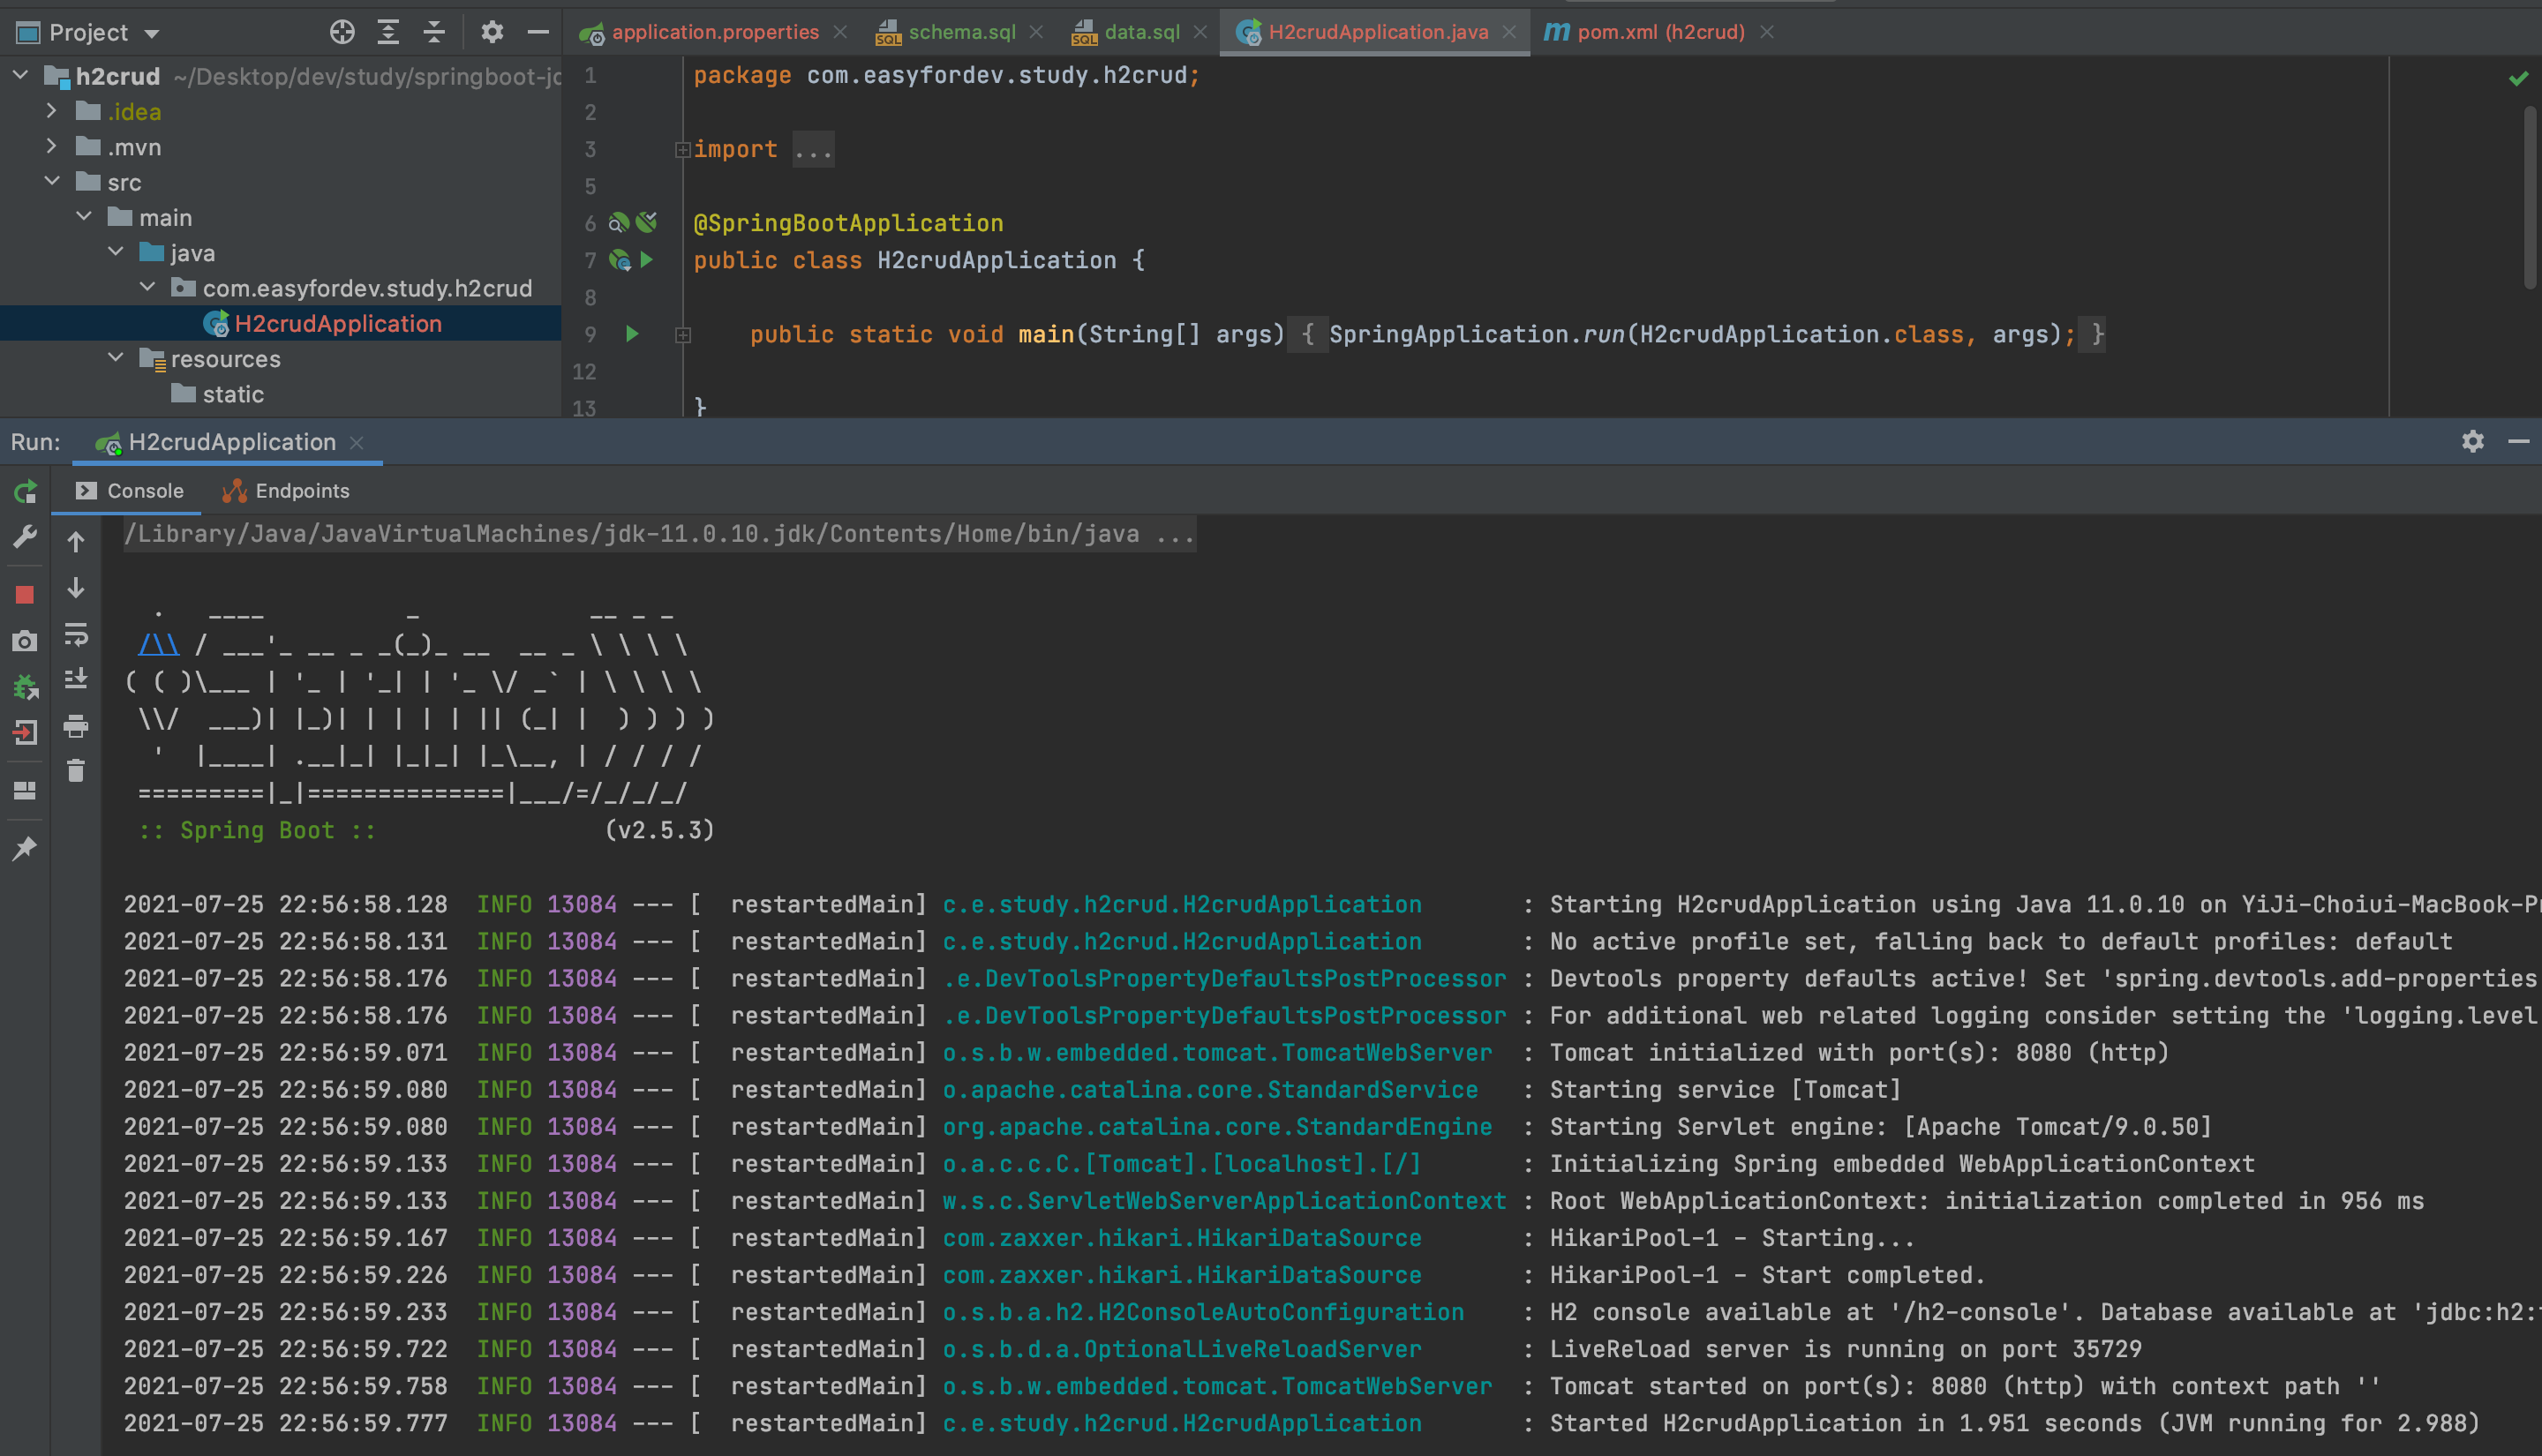Collapse all in the Project tree toolbar
Image resolution: width=2542 pixels, height=1456 pixels.
(x=434, y=32)
